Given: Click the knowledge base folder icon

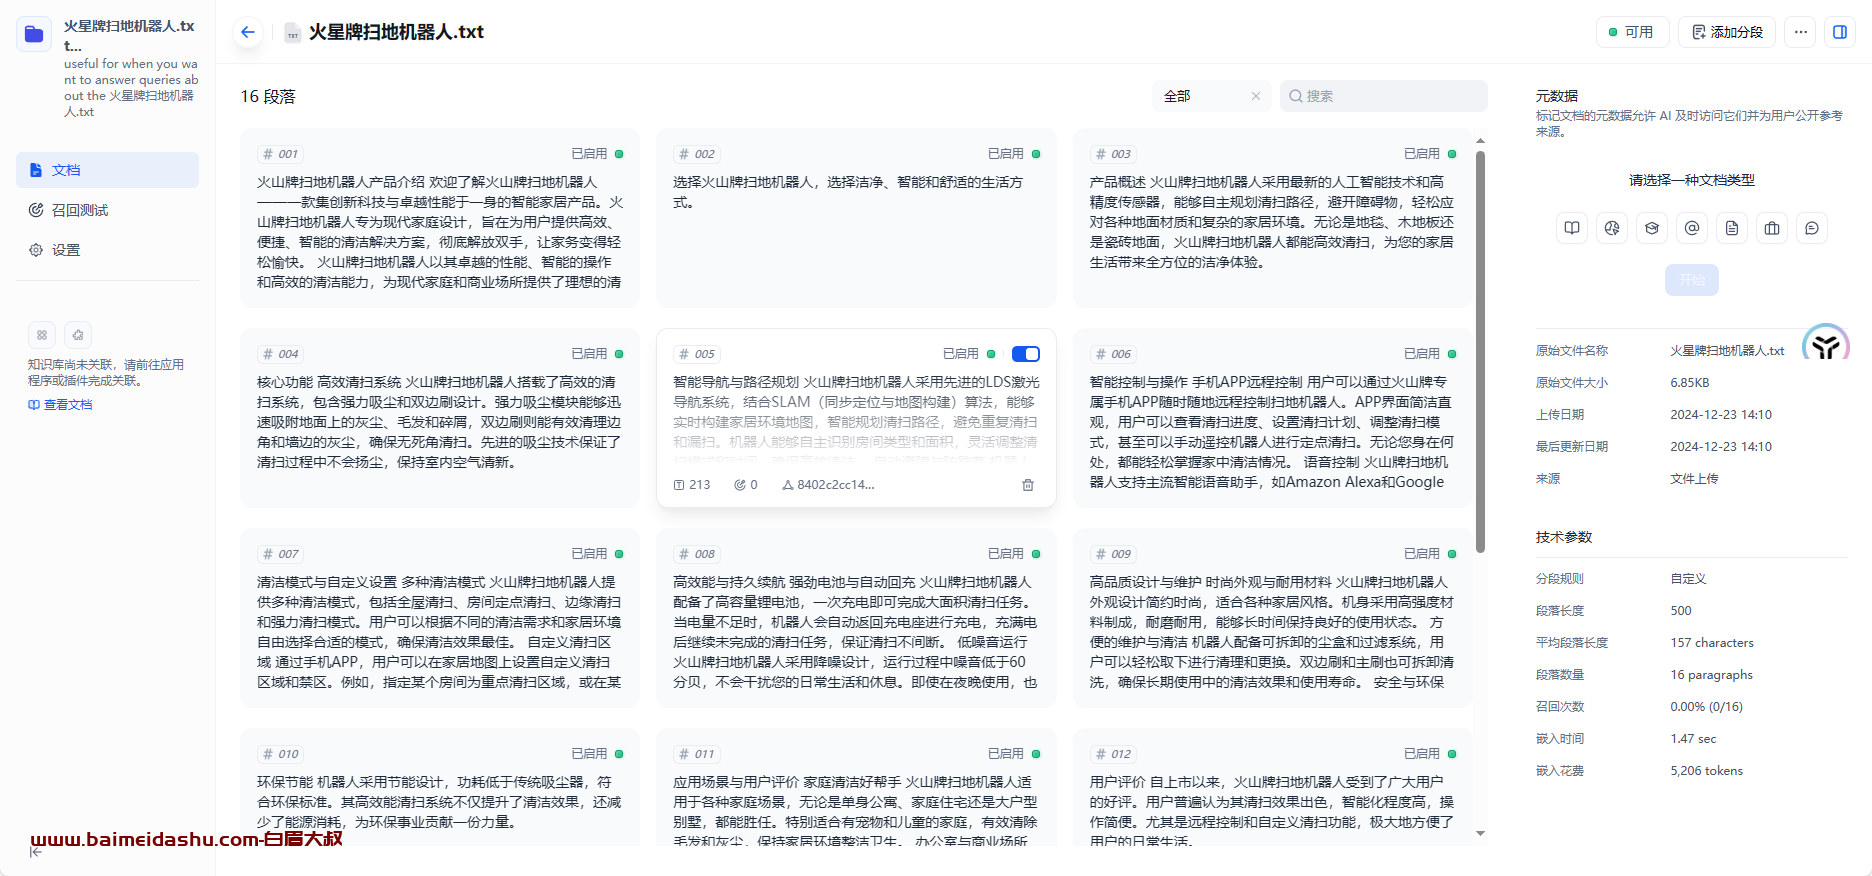Looking at the screenshot, I should pos(34,34).
